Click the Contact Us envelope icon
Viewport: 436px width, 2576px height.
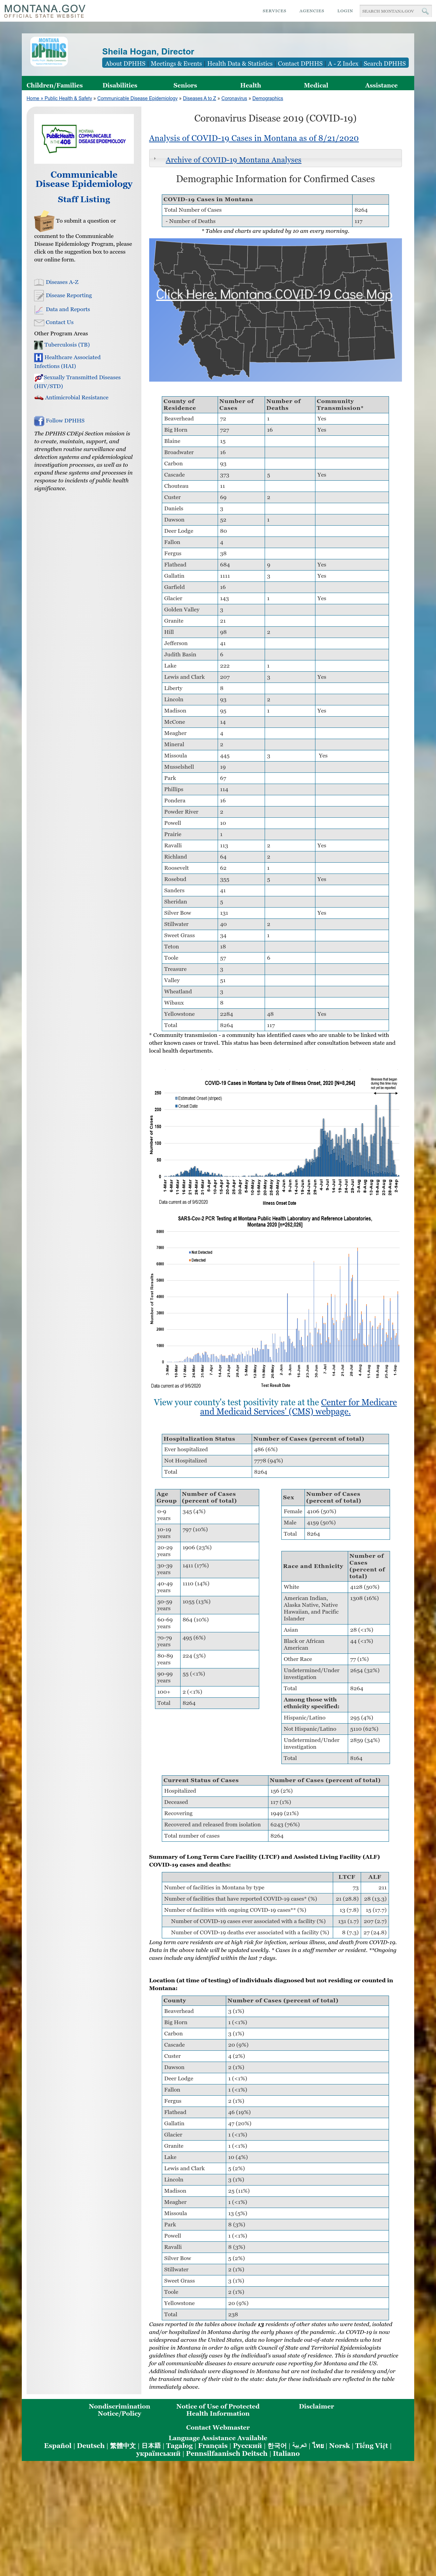tap(38, 322)
